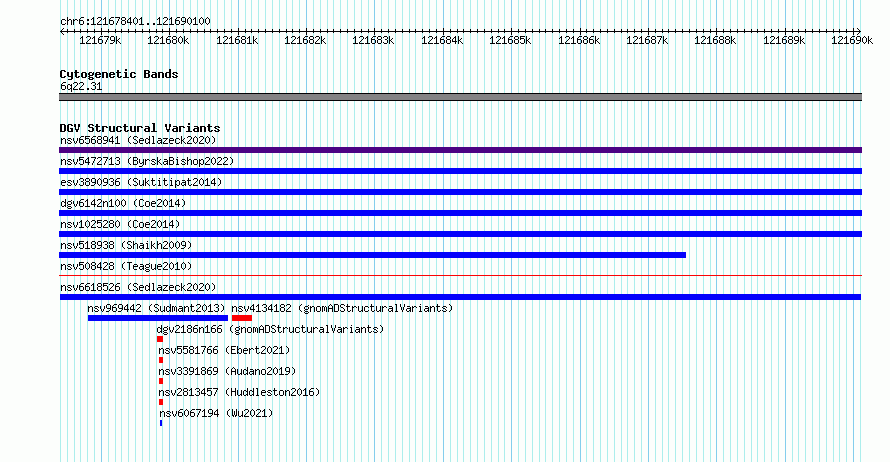Click the 121689k ruler position

coord(783,40)
